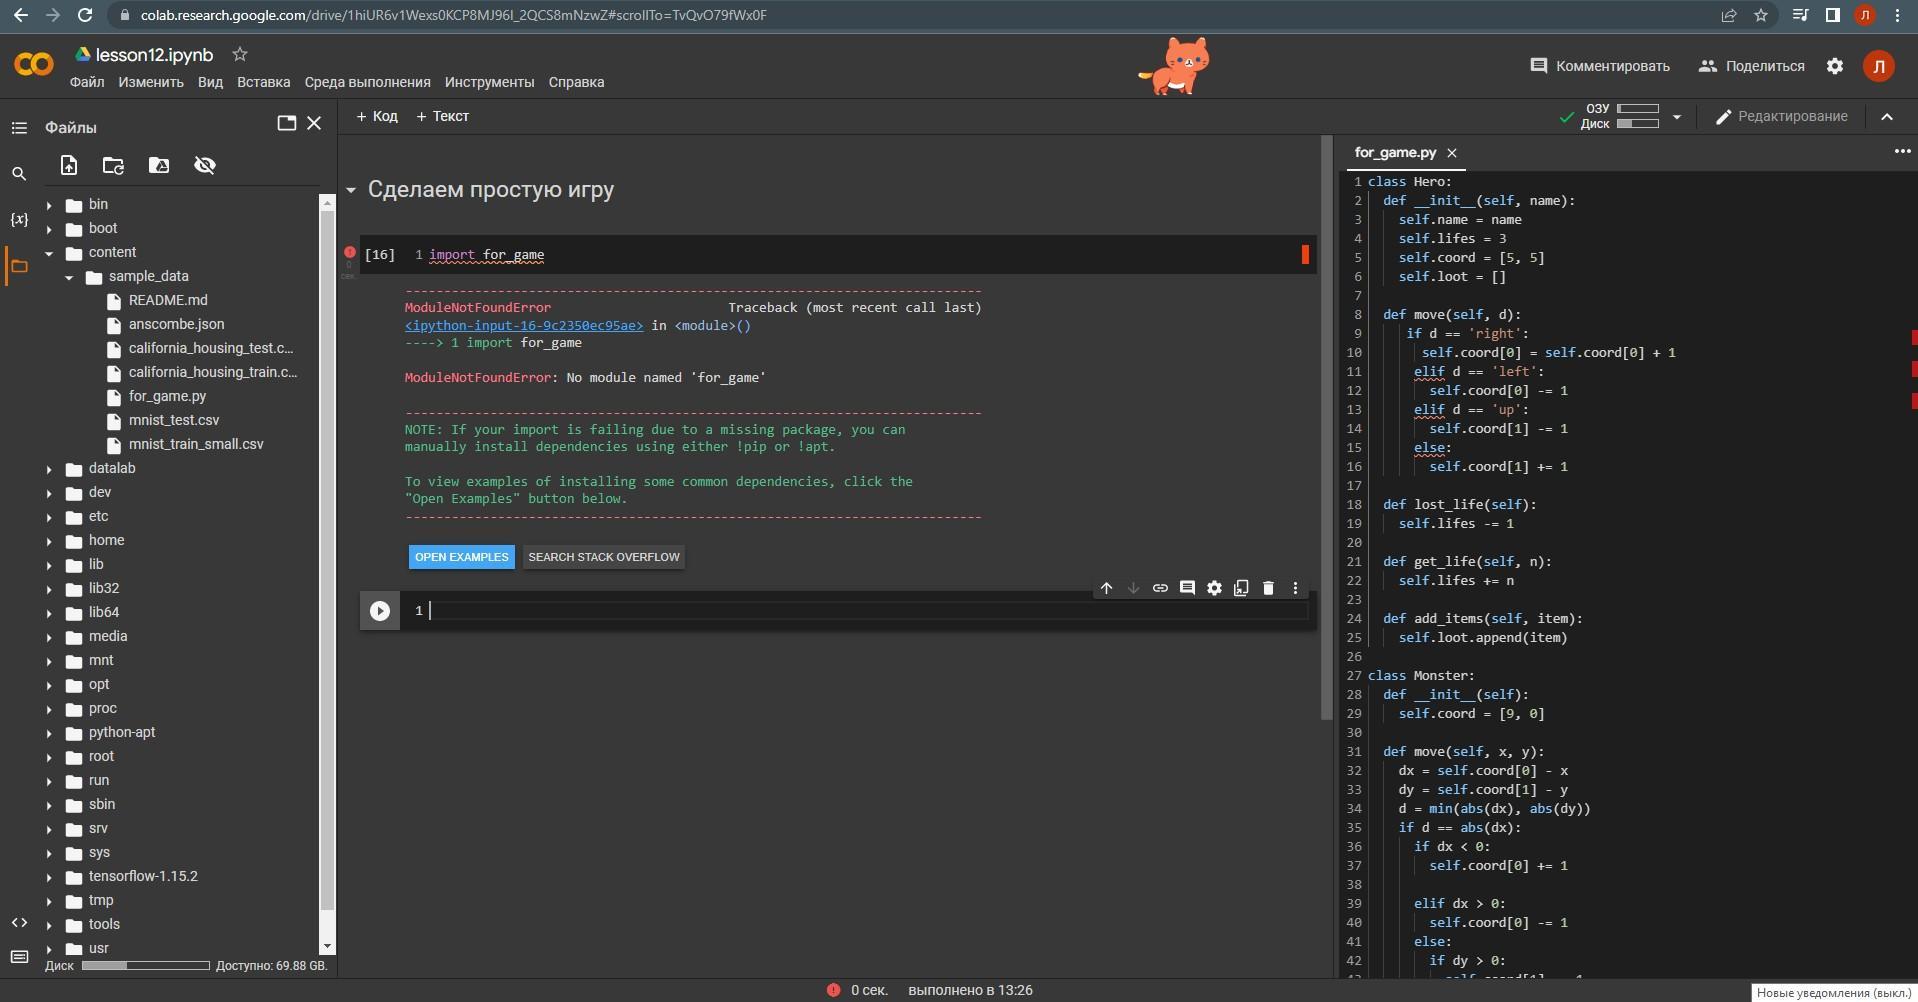Close the for_game.py editor tab
1918x1002 pixels.
click(x=1452, y=153)
